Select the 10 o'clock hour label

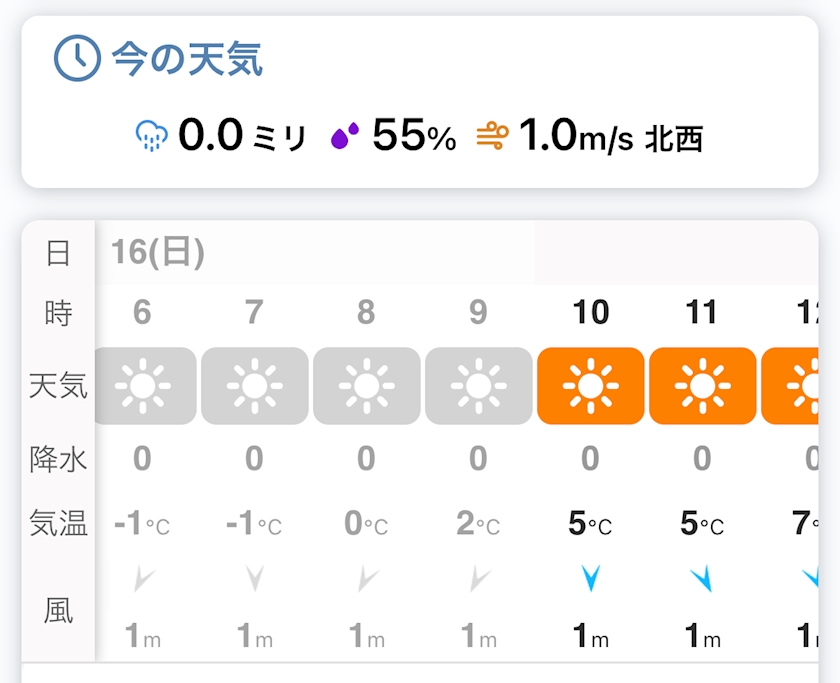590,312
